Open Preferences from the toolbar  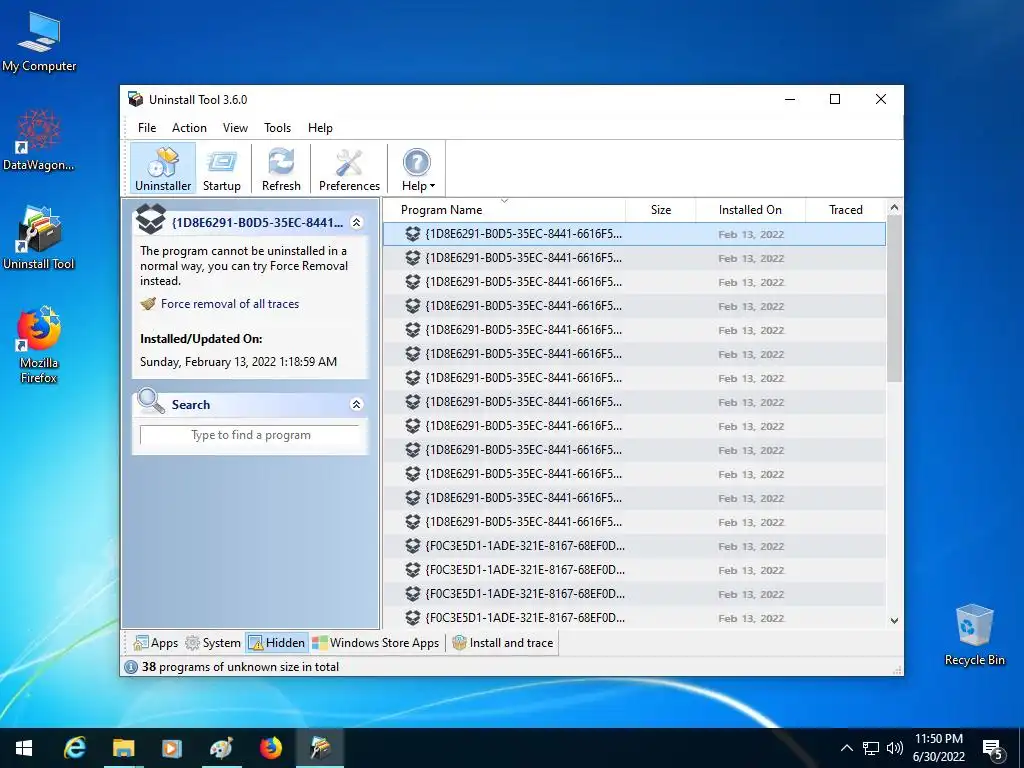point(349,168)
